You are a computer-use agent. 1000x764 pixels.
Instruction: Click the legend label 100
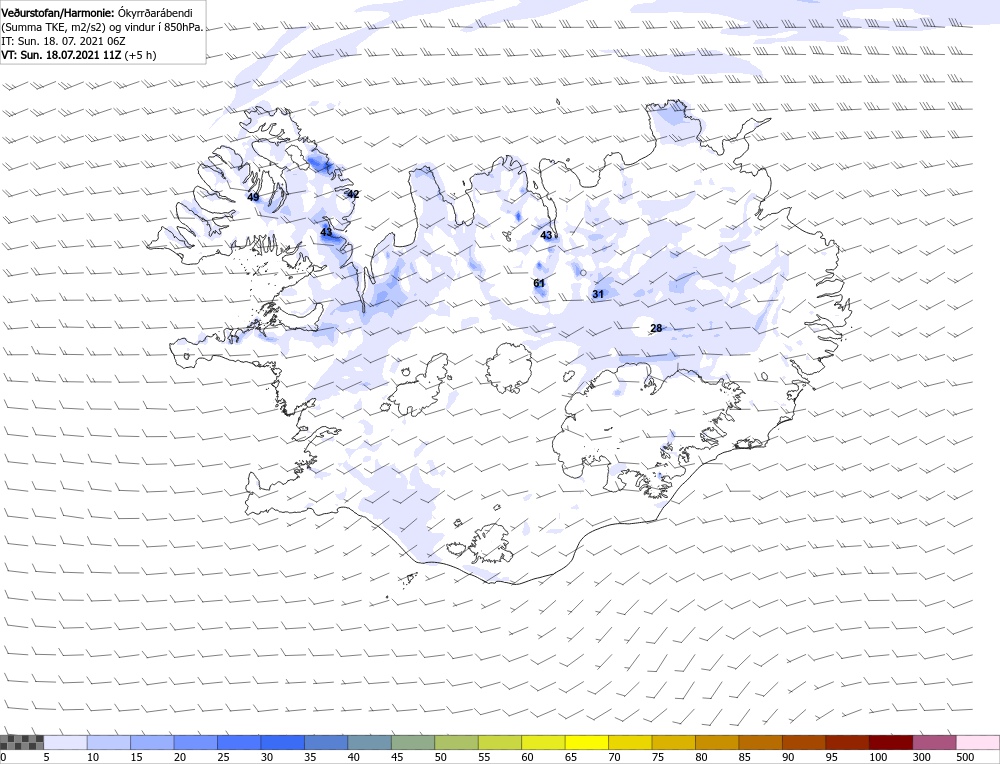pos(878,757)
